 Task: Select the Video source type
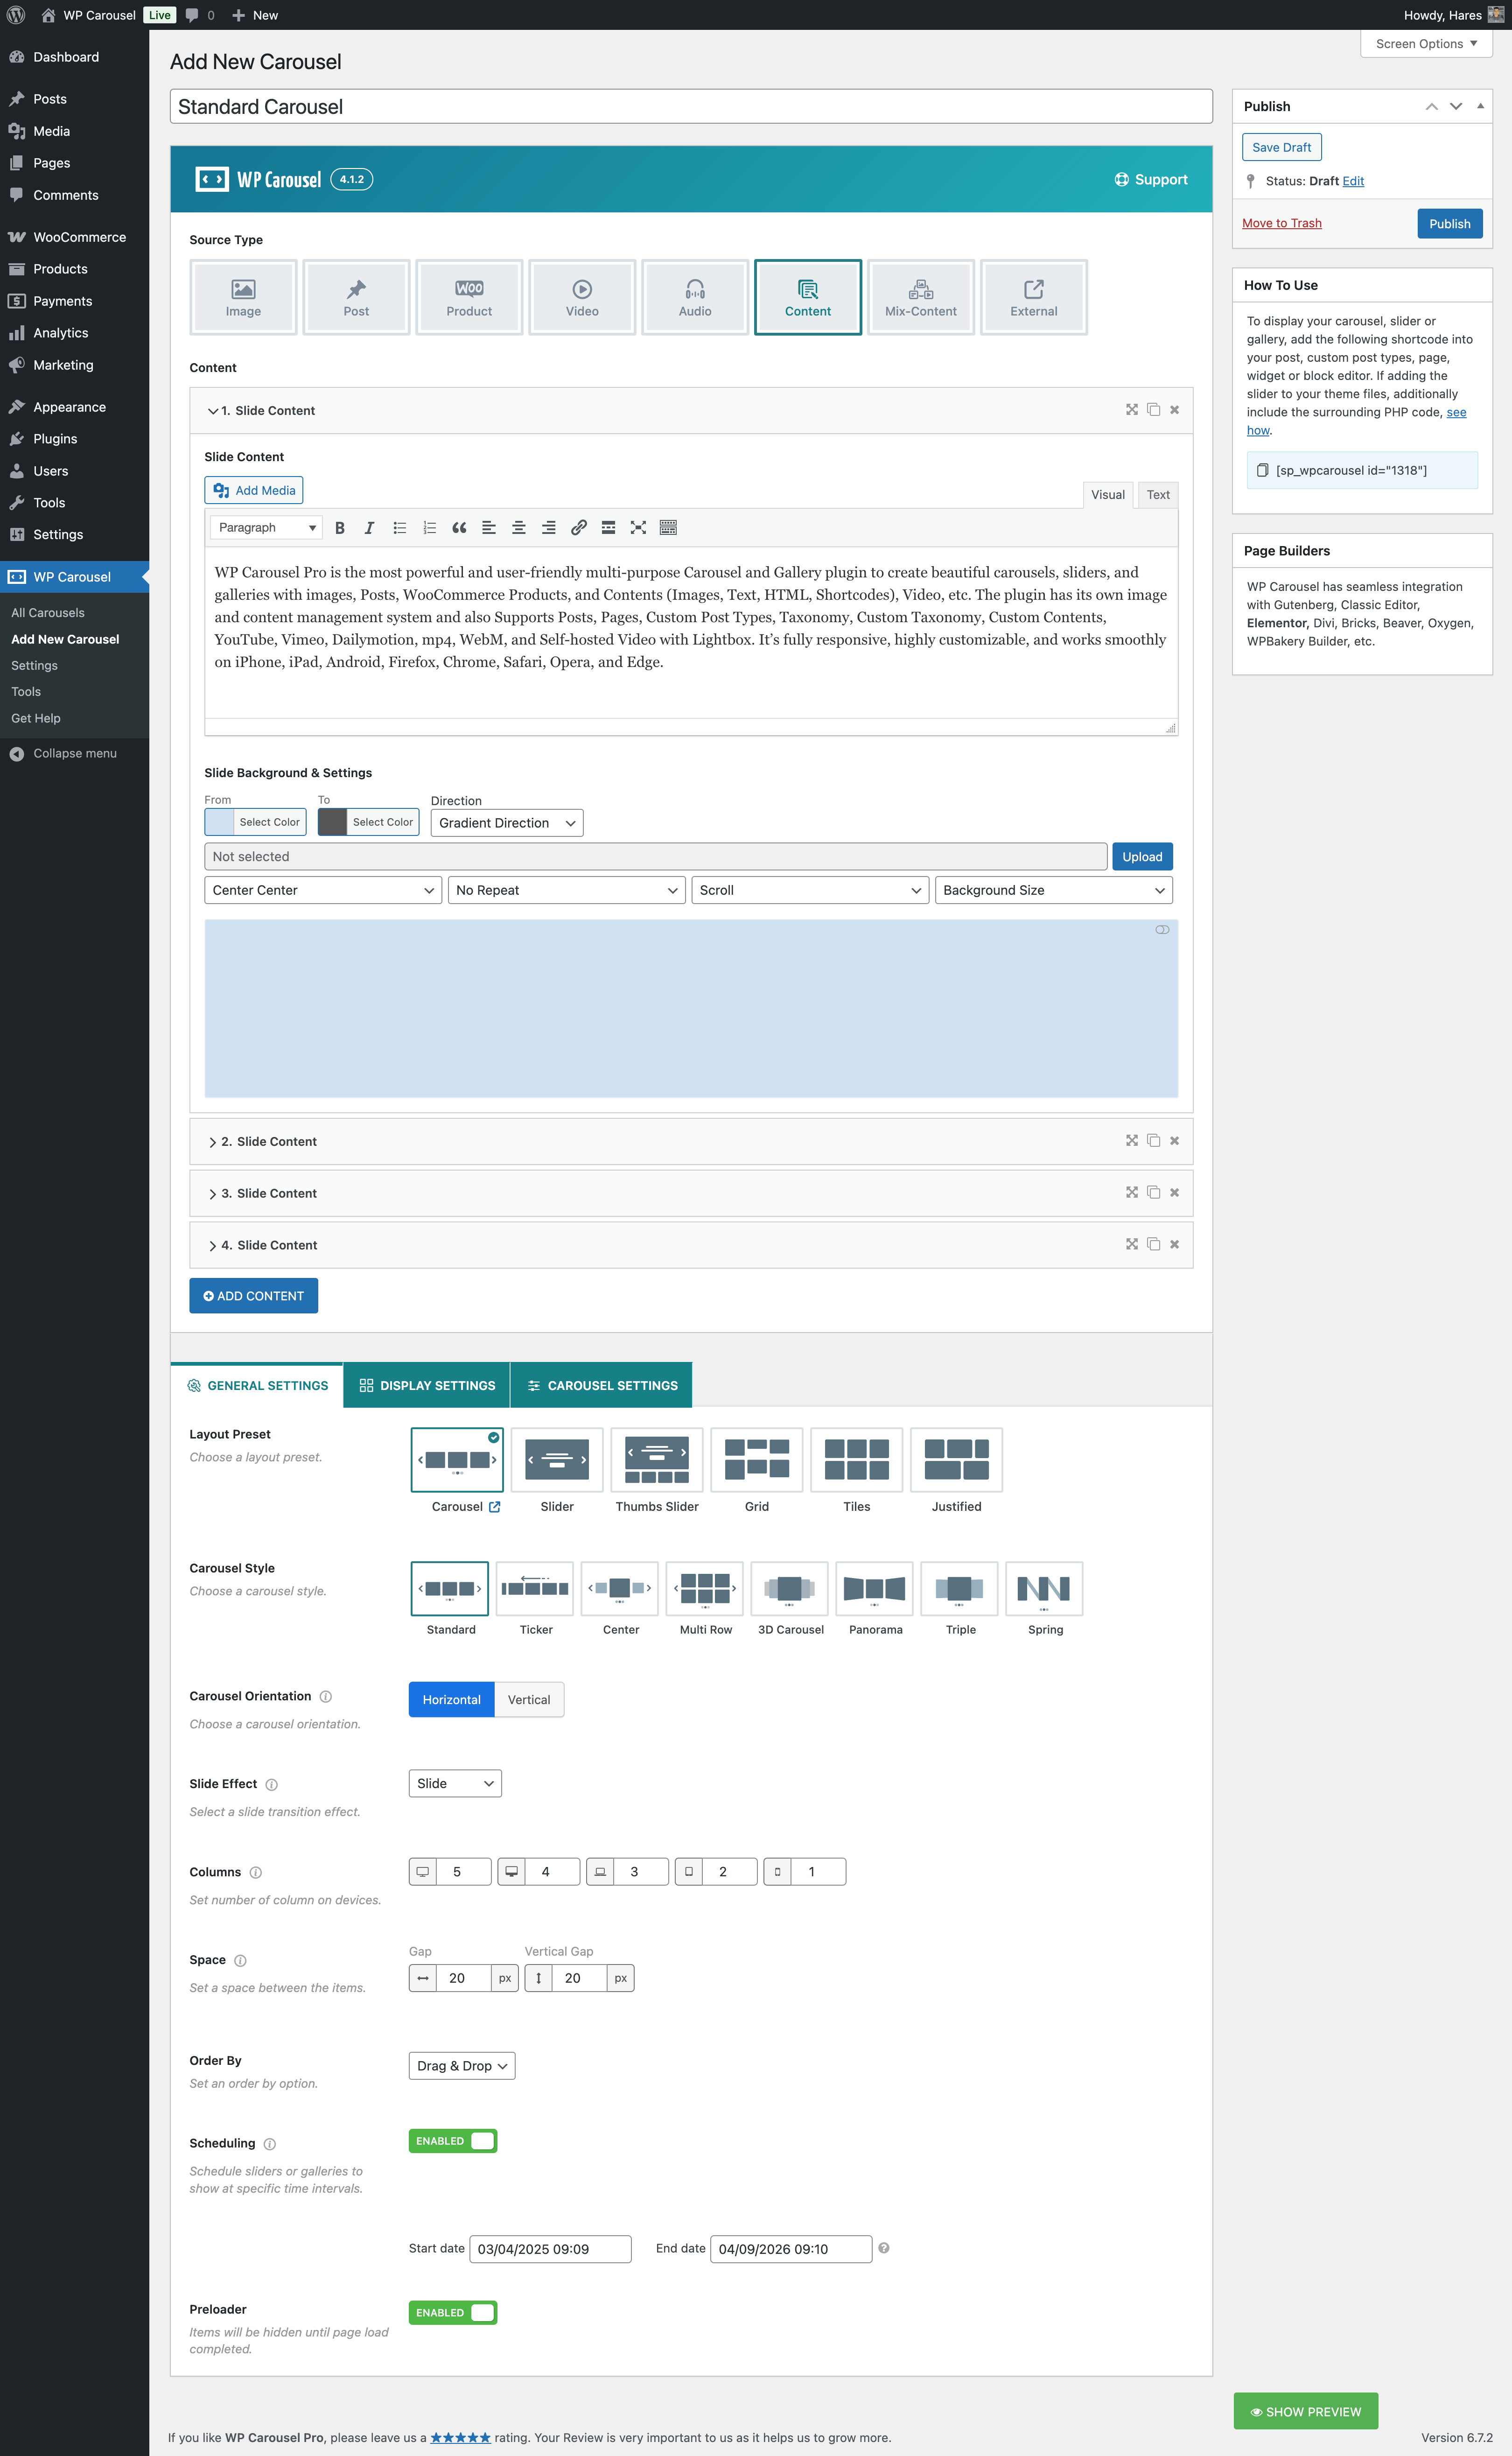(582, 297)
